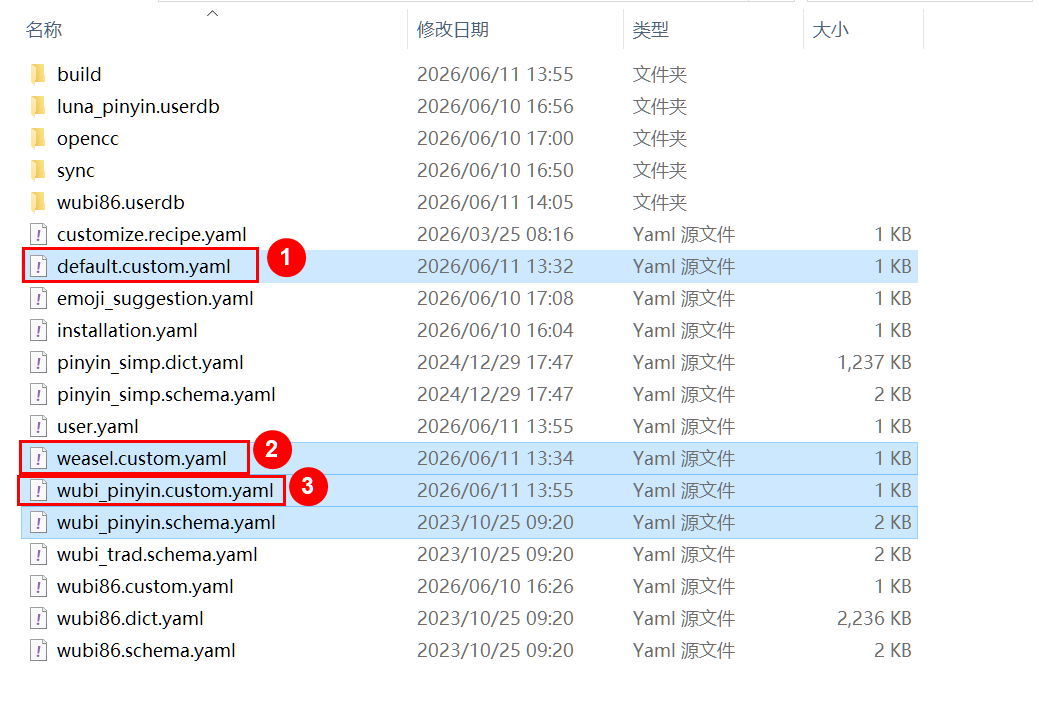Sort files by the 类型 column header
The image size is (1039, 724).
(651, 30)
